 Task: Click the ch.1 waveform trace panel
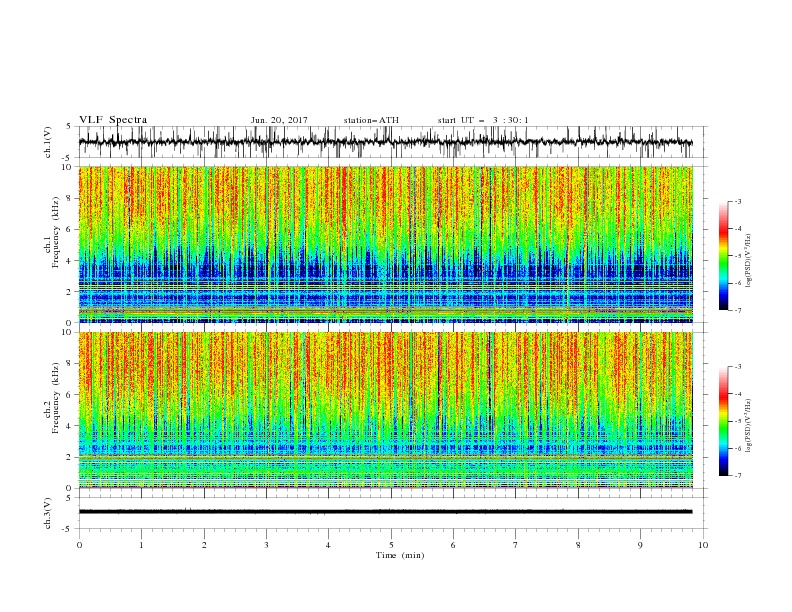pos(392,142)
